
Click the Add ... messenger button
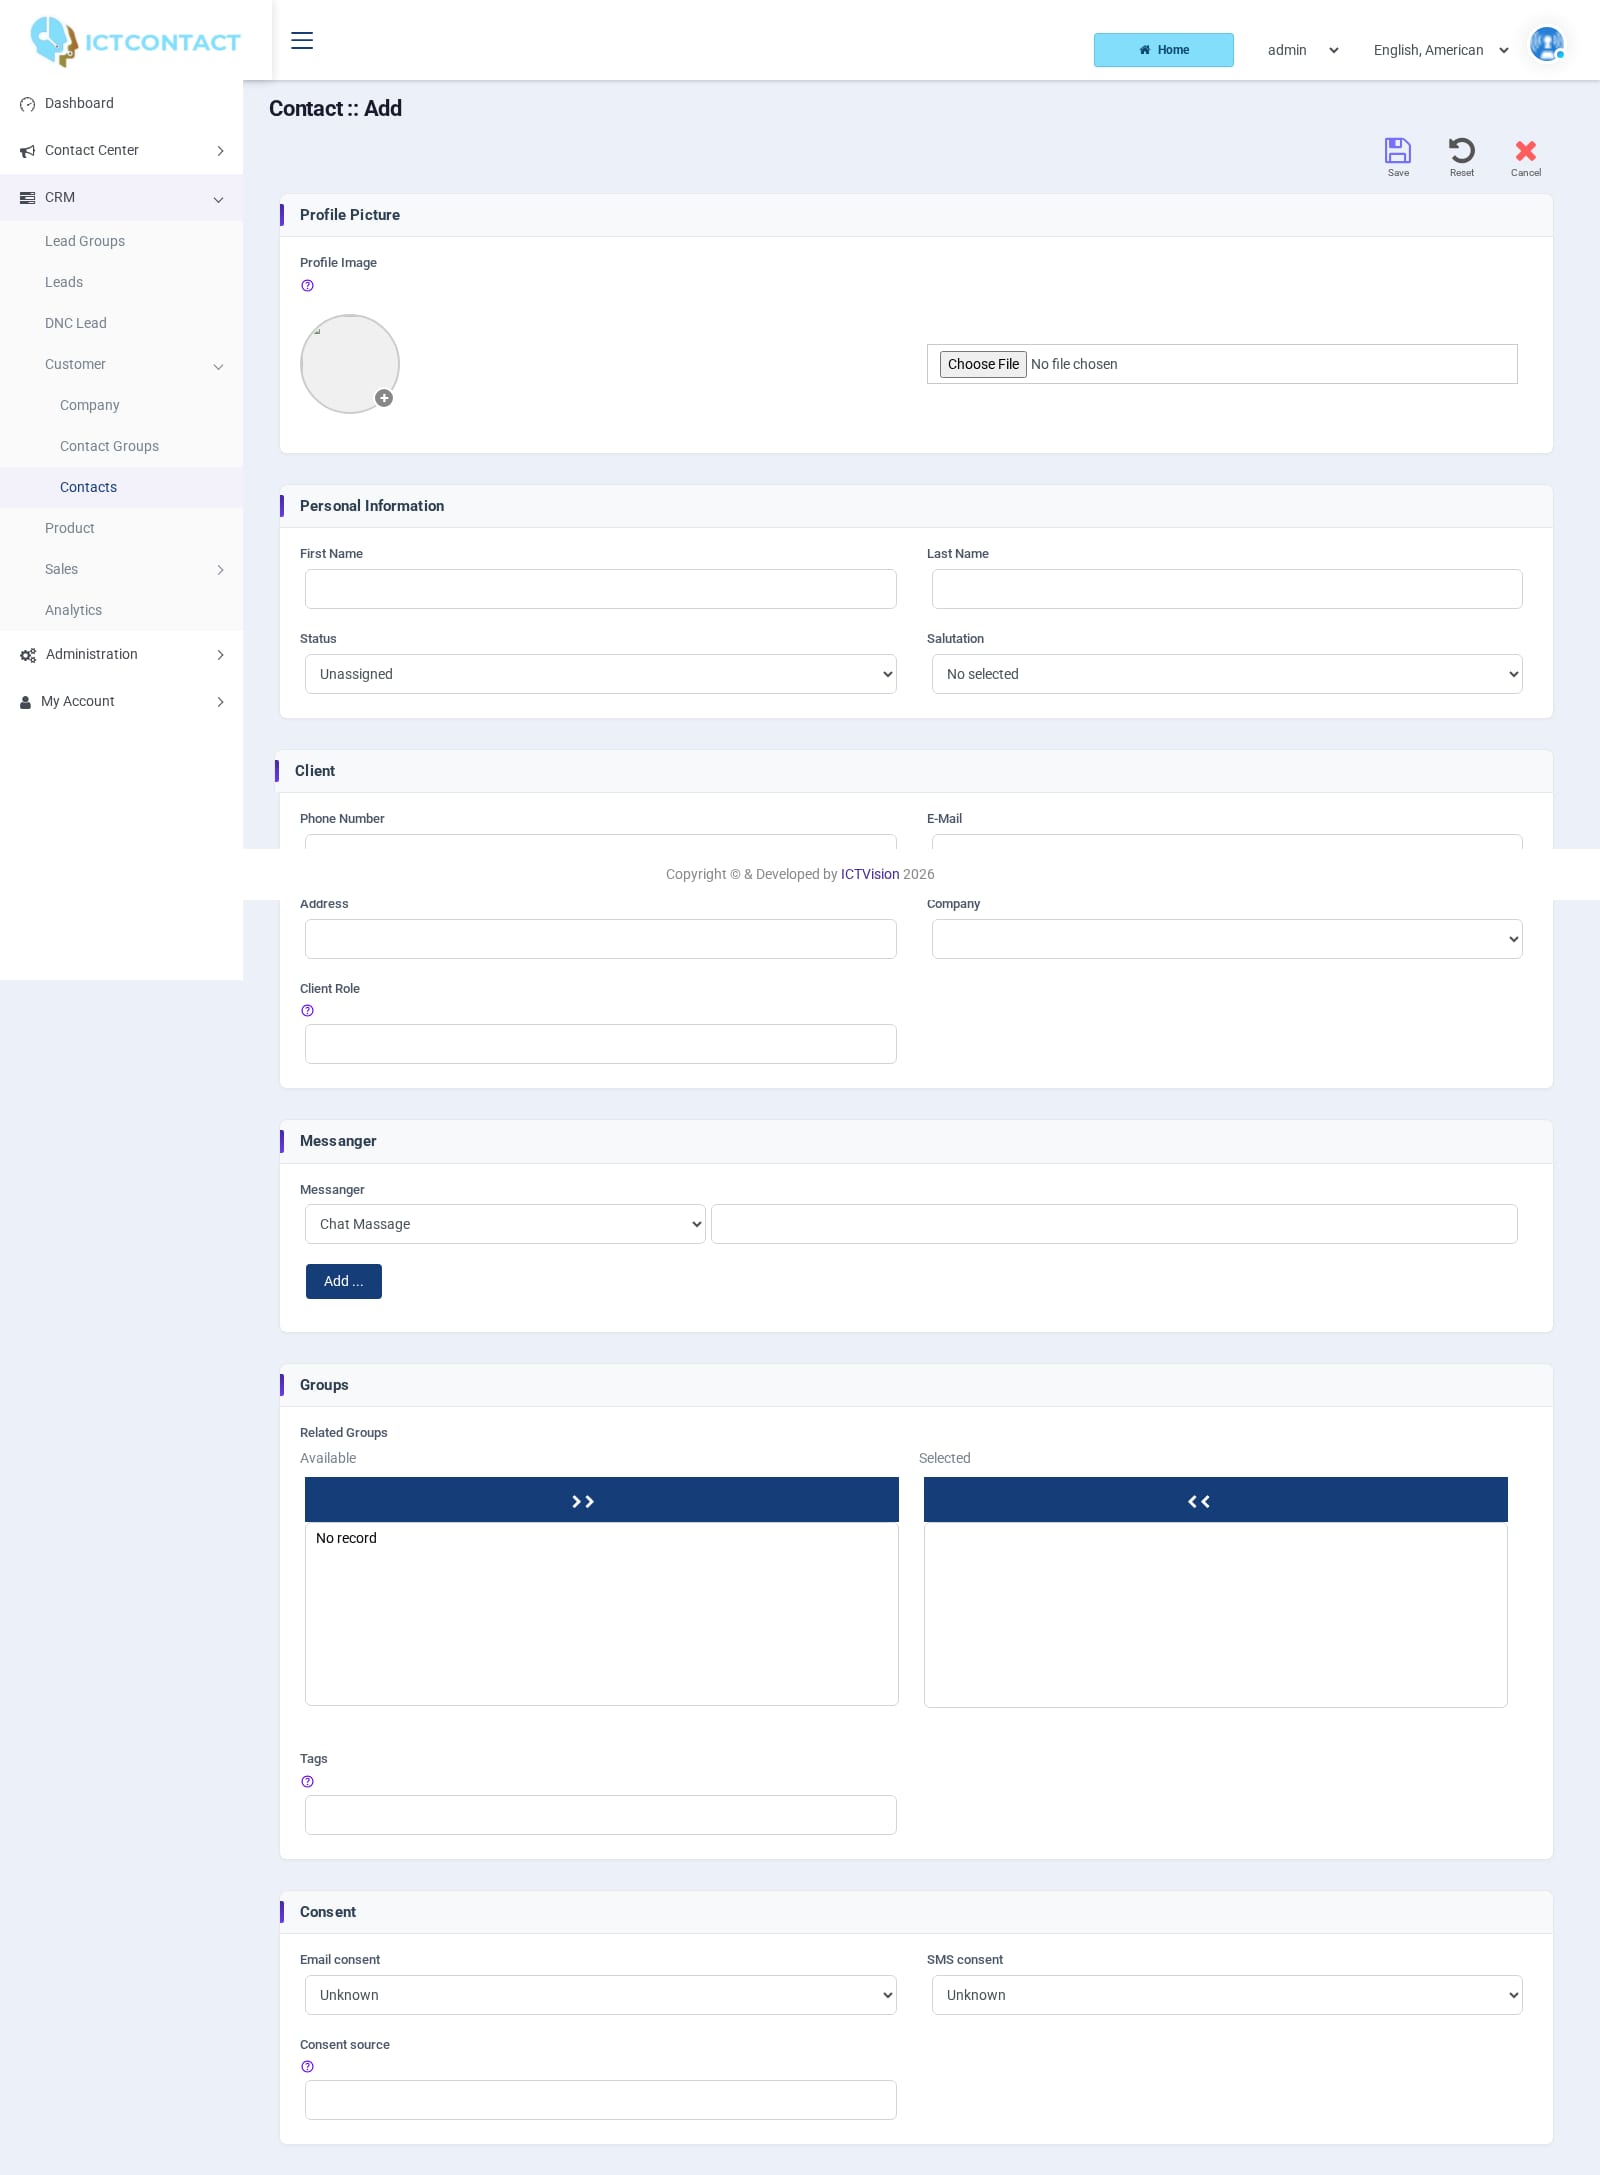pos(344,1281)
